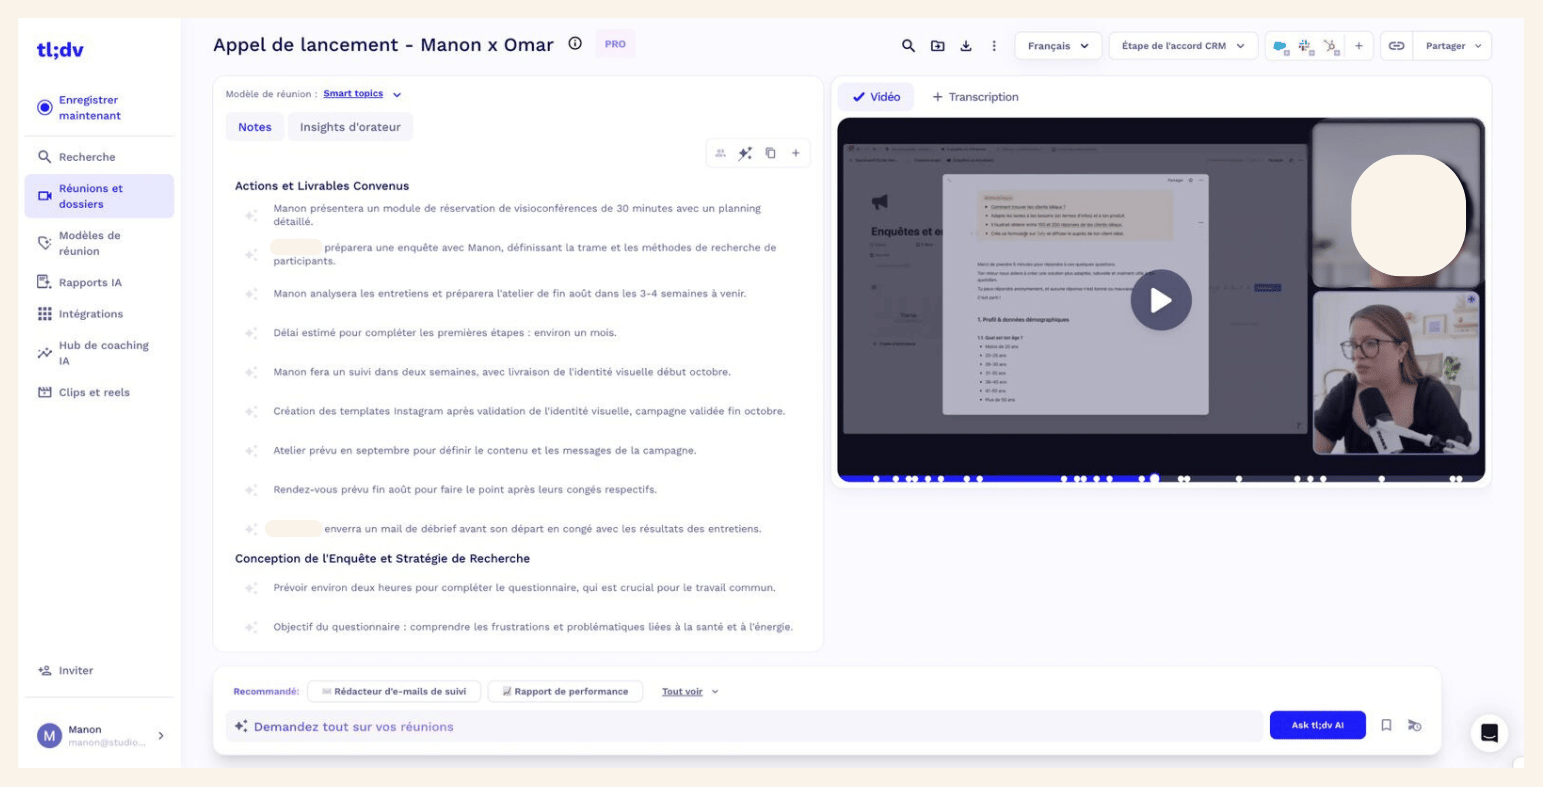Screen dimensions: 1543x787
Task: Expand the Français language dropdown
Action: tap(1058, 46)
